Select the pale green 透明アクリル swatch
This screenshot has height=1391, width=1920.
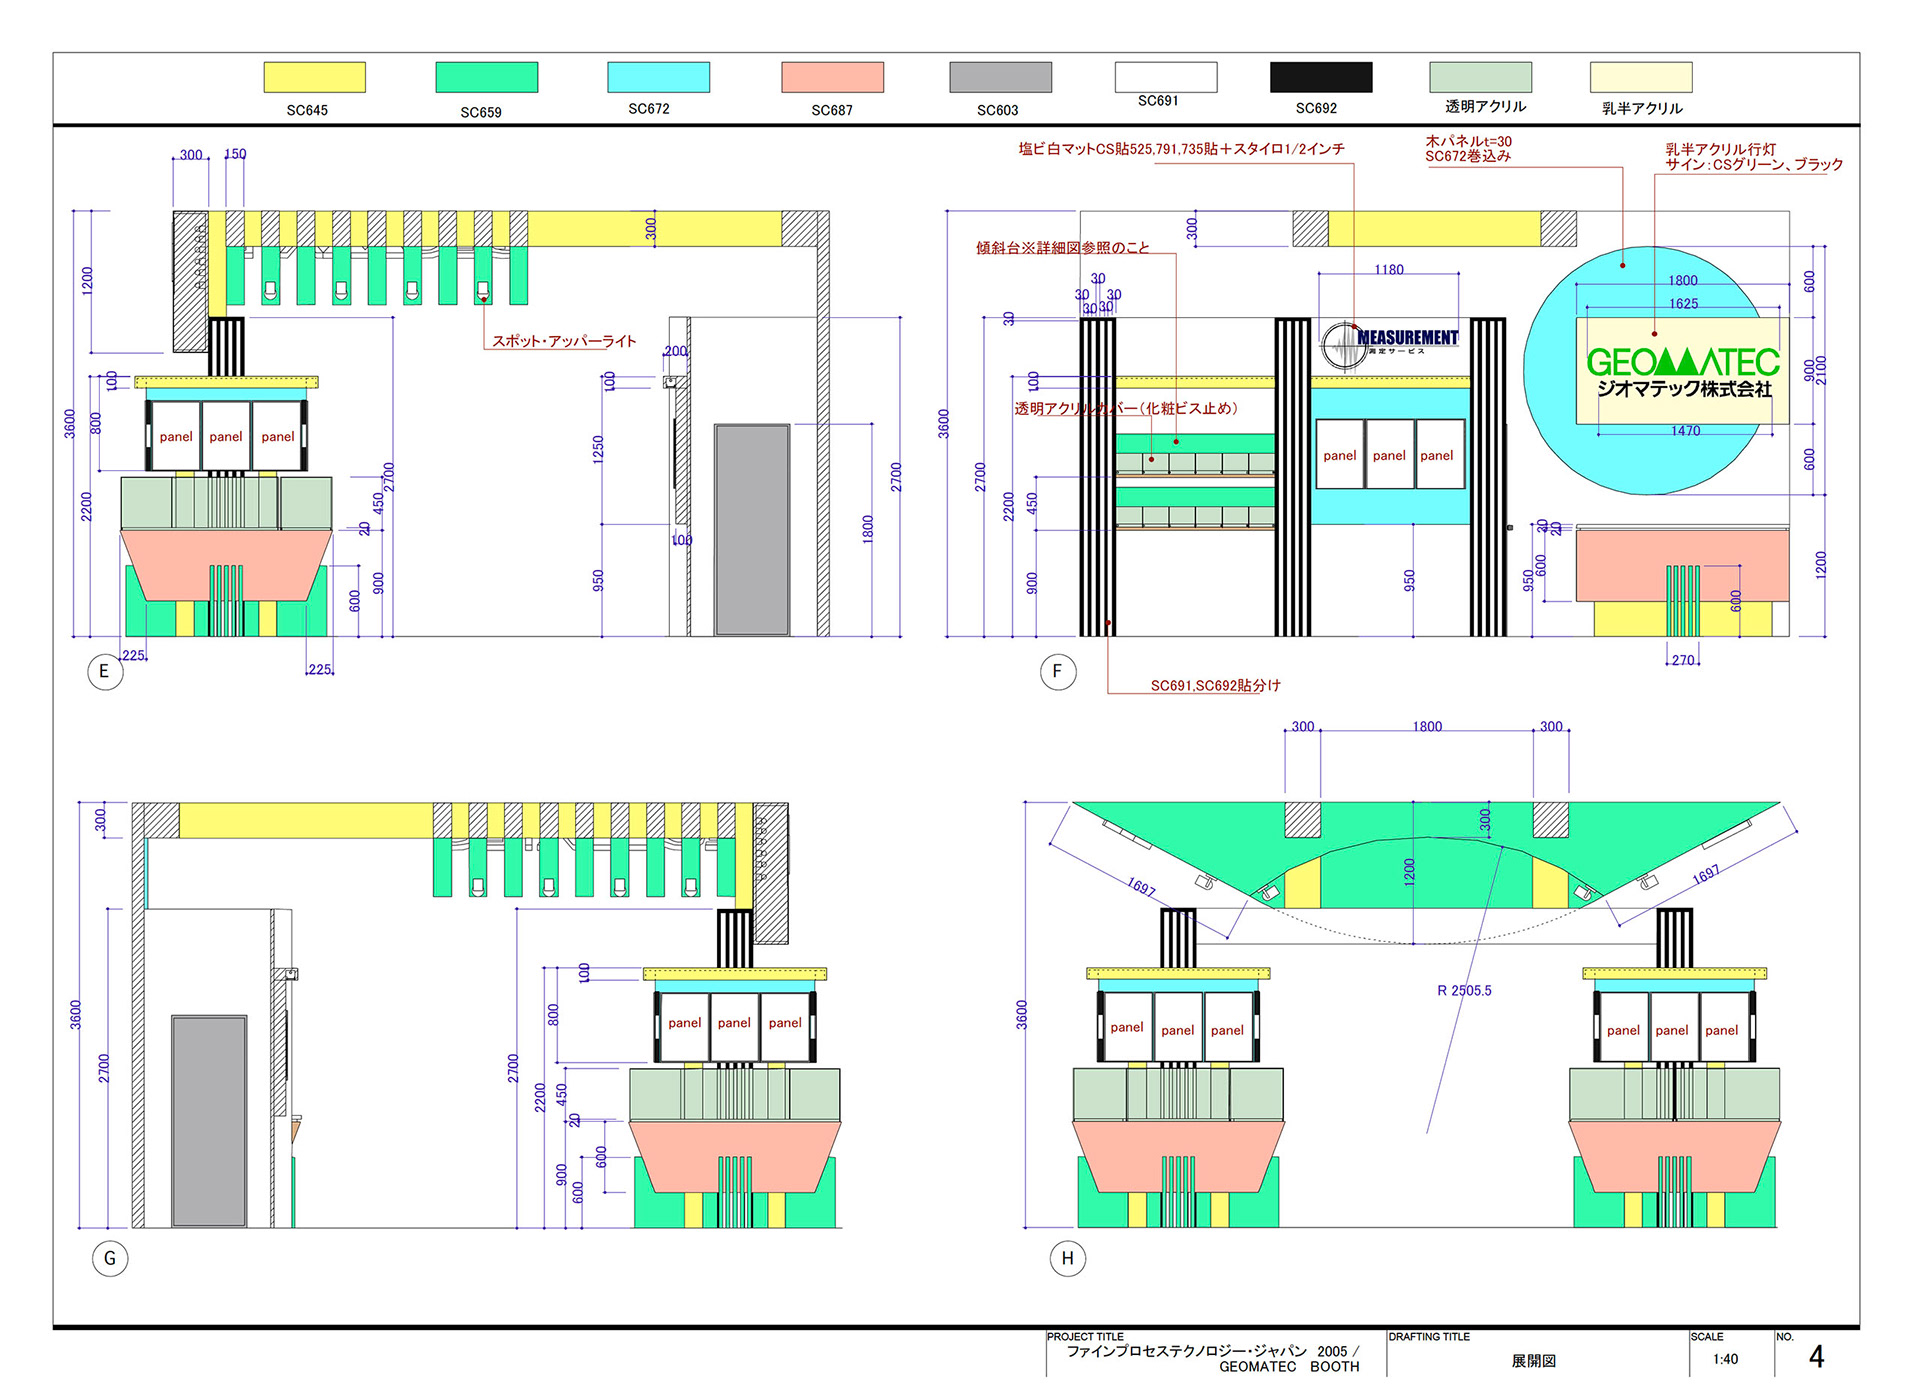pos(1480,77)
